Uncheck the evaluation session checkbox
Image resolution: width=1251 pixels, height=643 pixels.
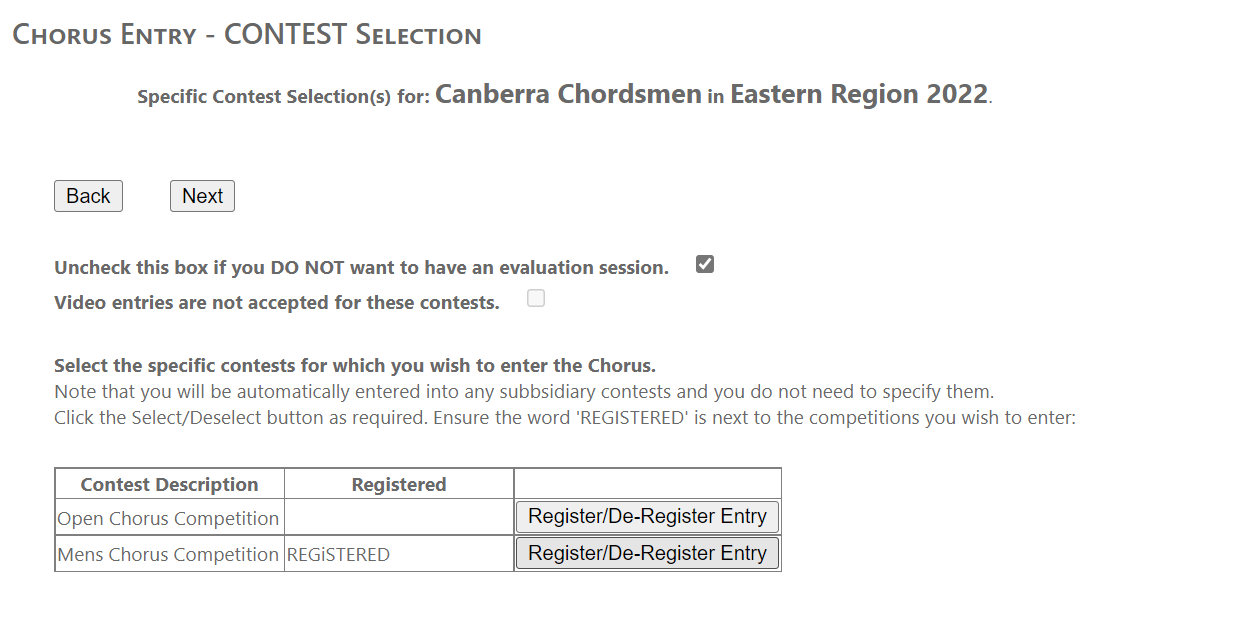point(705,265)
